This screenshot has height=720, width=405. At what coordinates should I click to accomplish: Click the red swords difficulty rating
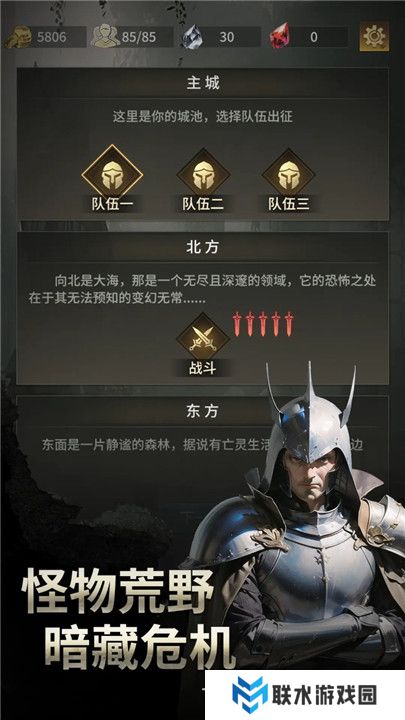pyautogui.click(x=263, y=324)
